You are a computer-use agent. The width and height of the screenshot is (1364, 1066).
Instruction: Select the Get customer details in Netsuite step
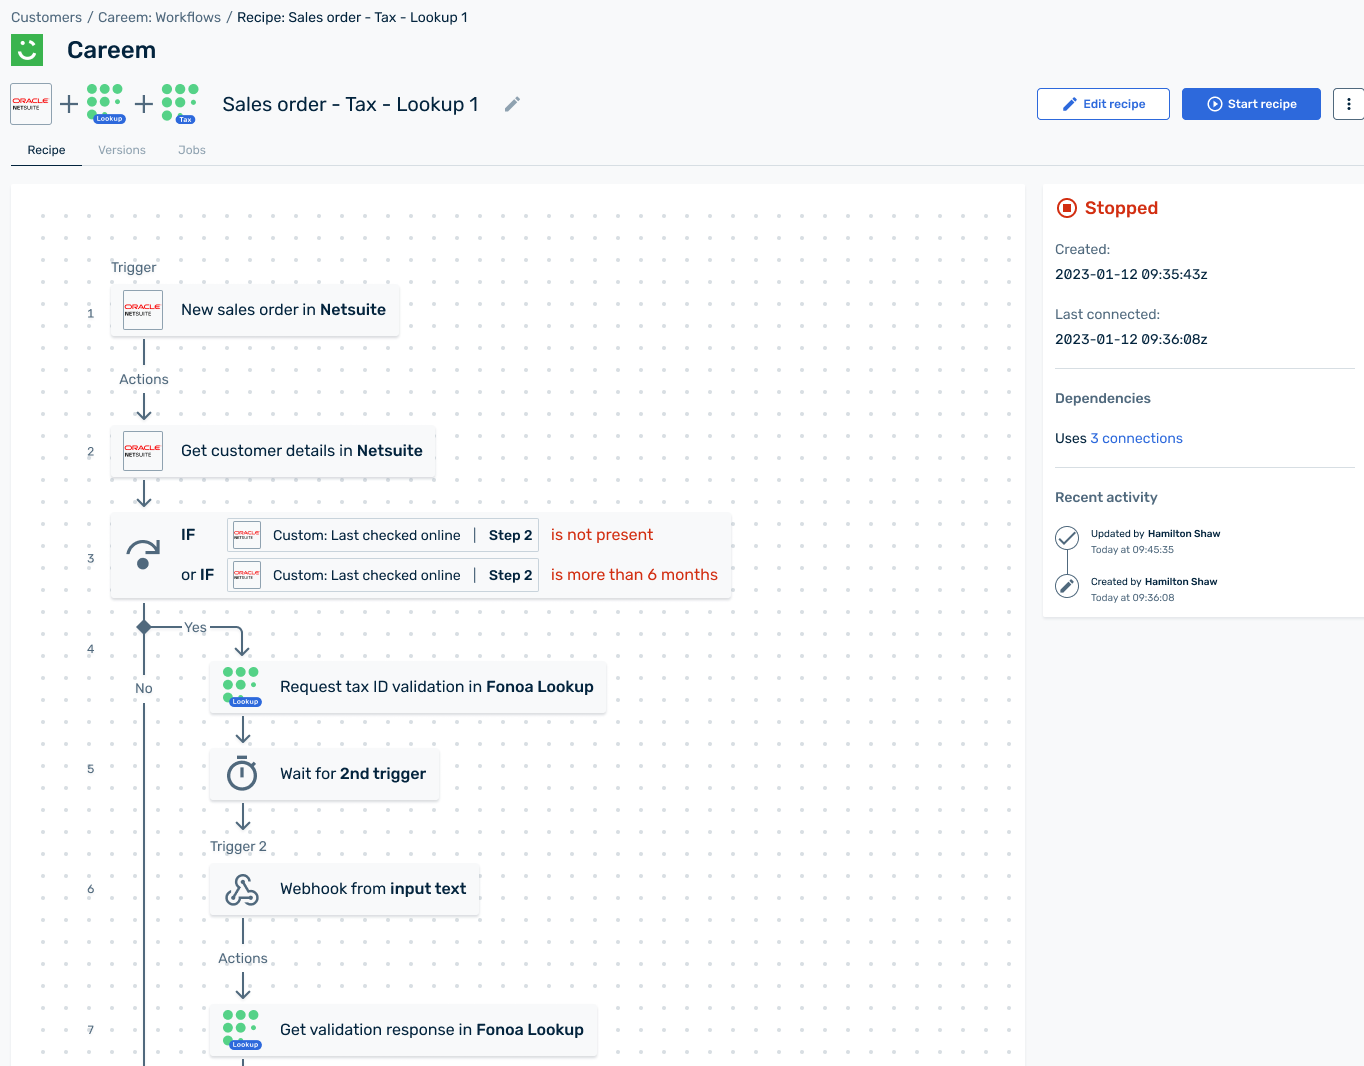click(x=273, y=451)
